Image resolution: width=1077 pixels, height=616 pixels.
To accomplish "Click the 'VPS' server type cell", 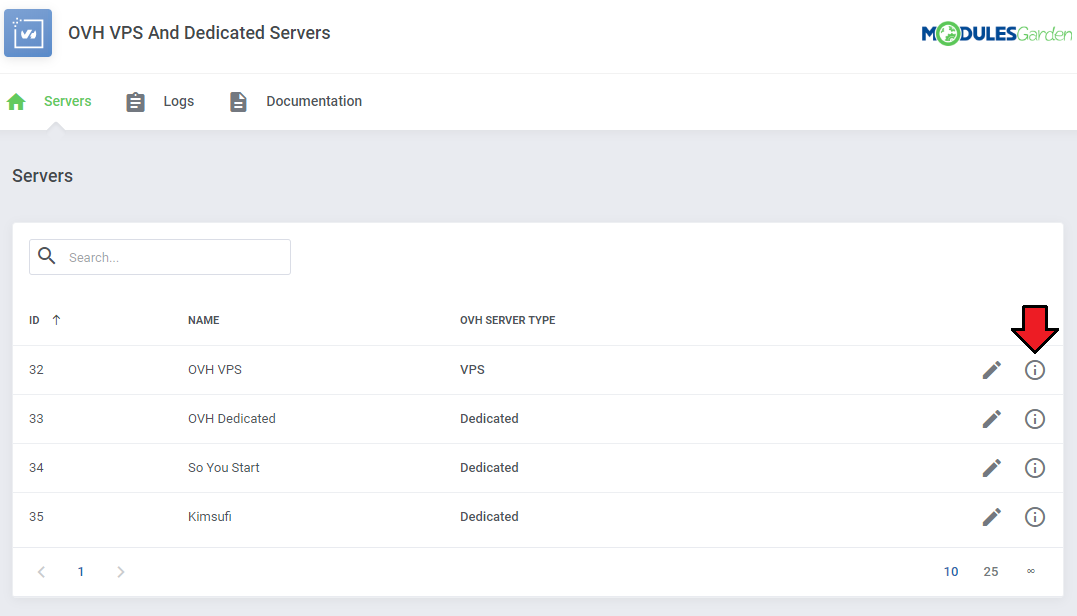I will coord(472,369).
